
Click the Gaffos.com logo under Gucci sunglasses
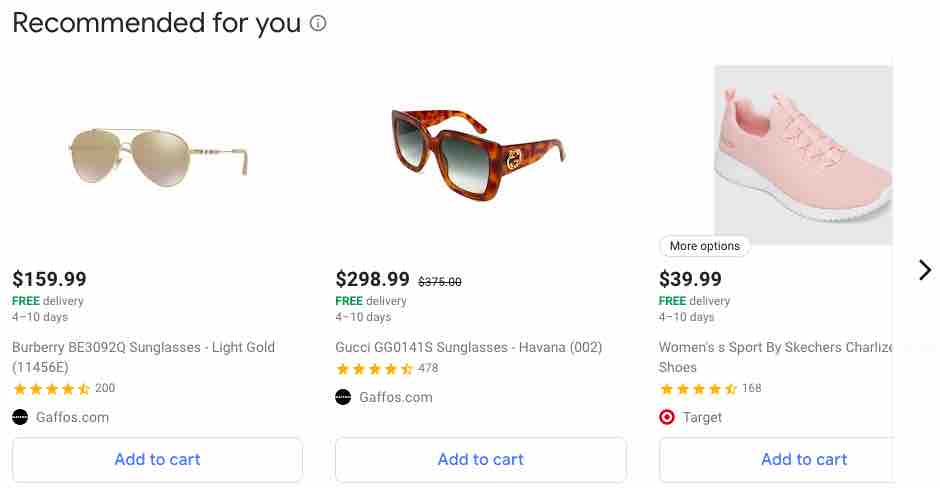[343, 397]
